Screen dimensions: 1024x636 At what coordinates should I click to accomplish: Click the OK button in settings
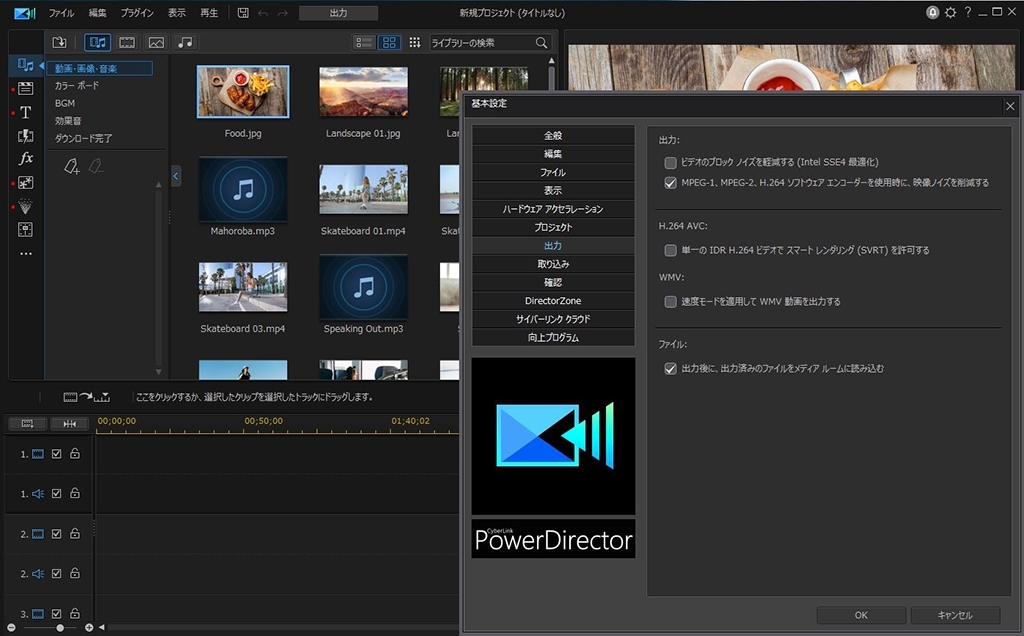click(x=860, y=615)
